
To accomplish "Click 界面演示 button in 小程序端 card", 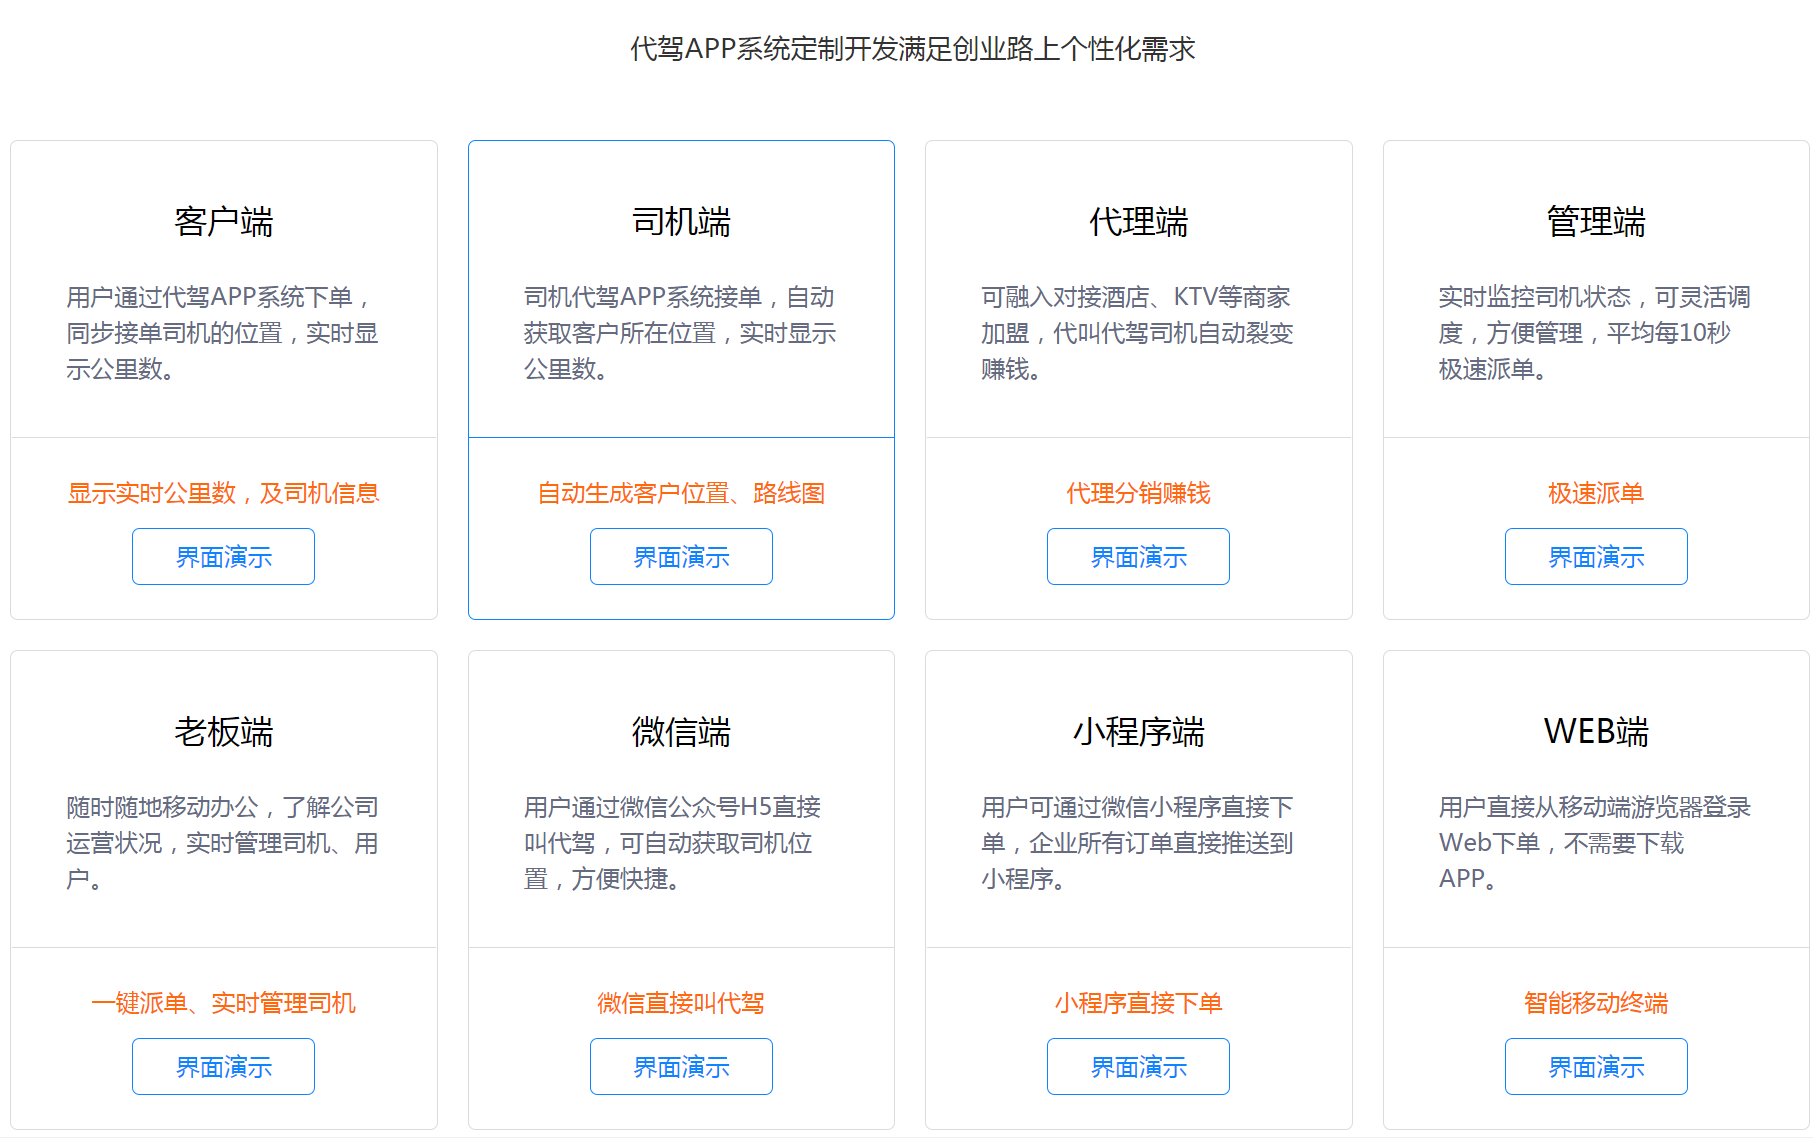I will 1138,1066.
